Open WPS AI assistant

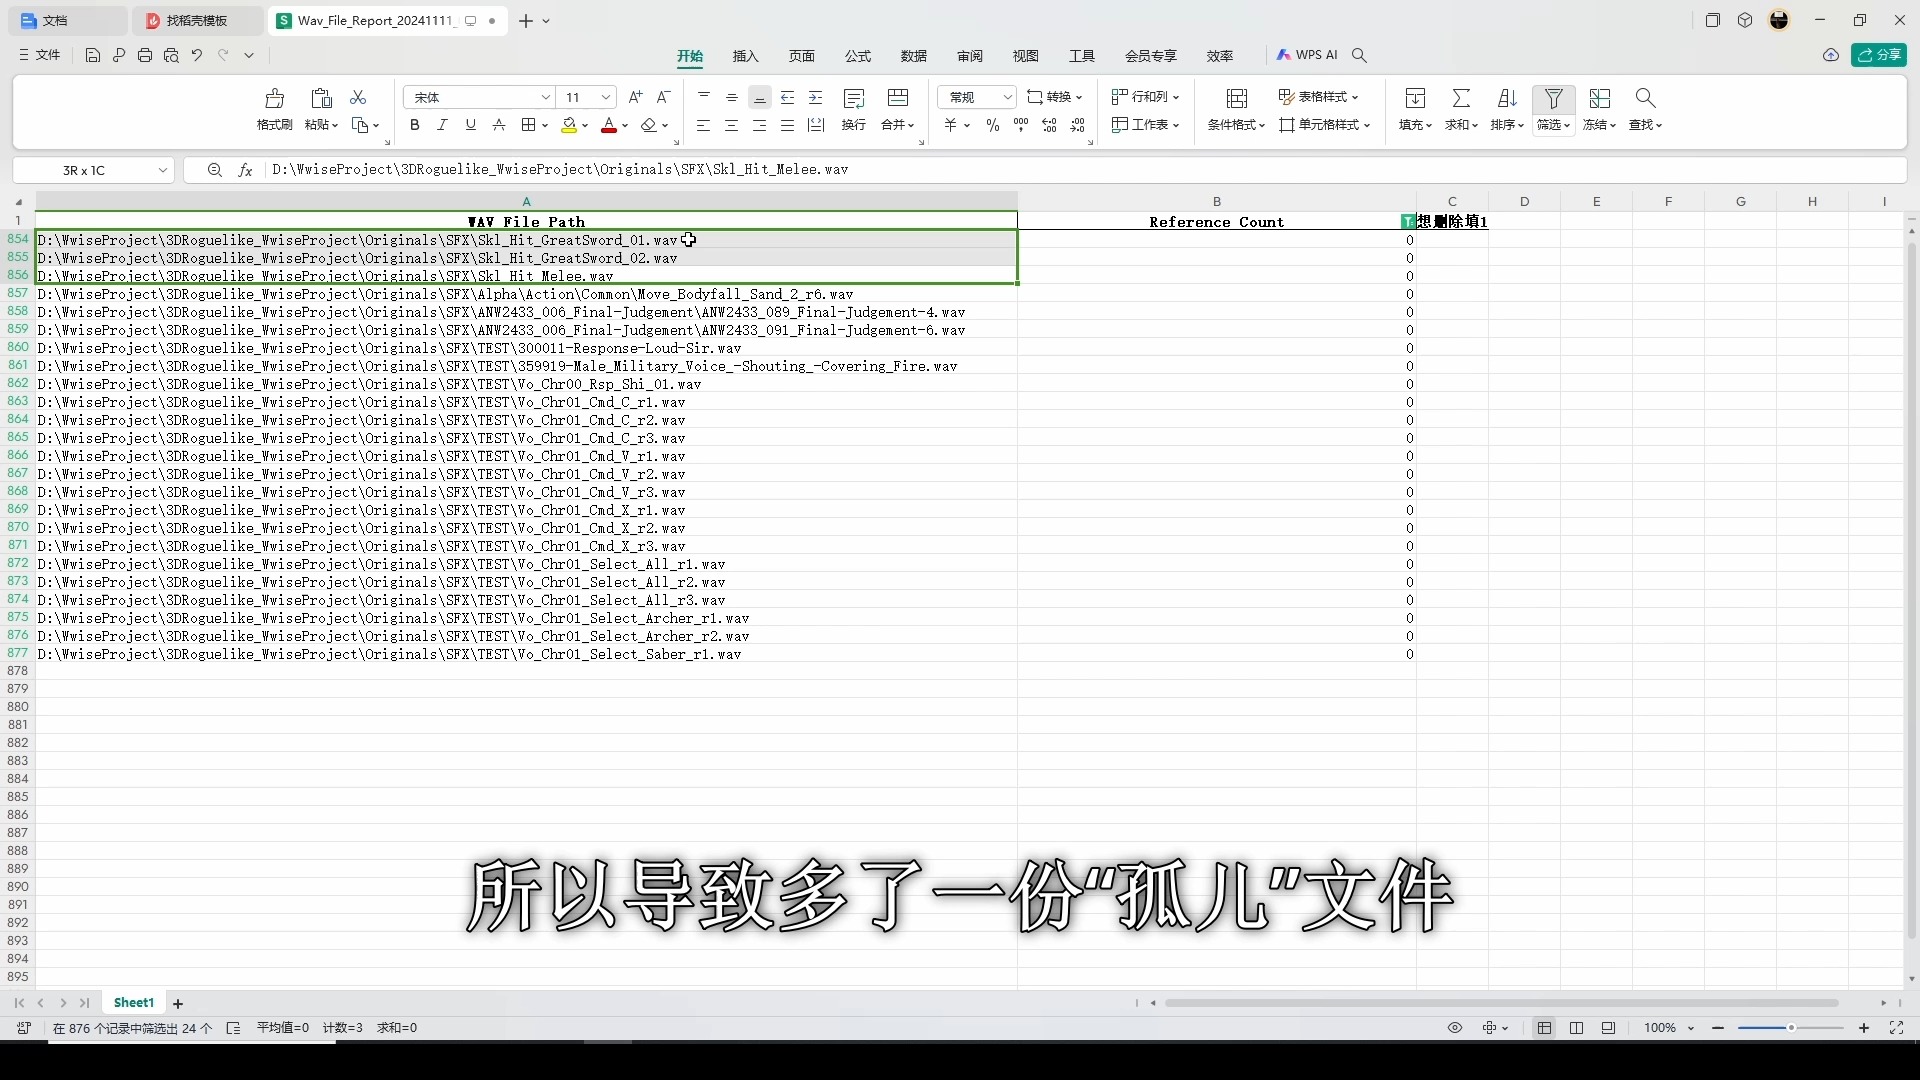tap(1307, 55)
